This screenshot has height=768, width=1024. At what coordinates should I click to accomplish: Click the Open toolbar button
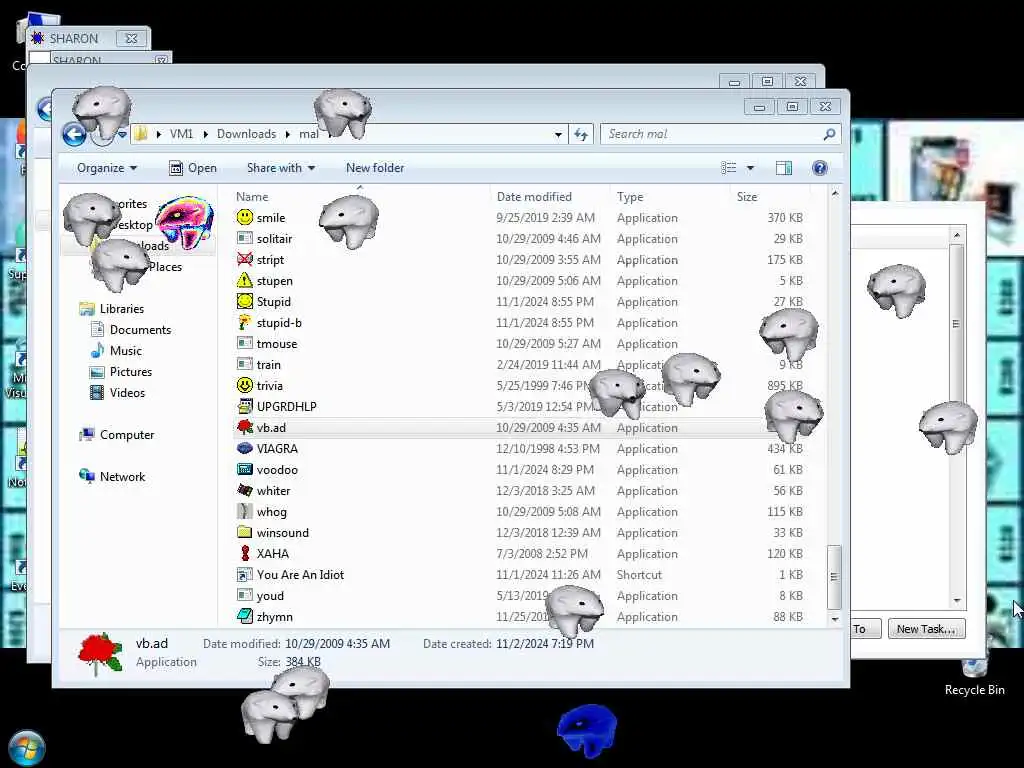coord(193,168)
